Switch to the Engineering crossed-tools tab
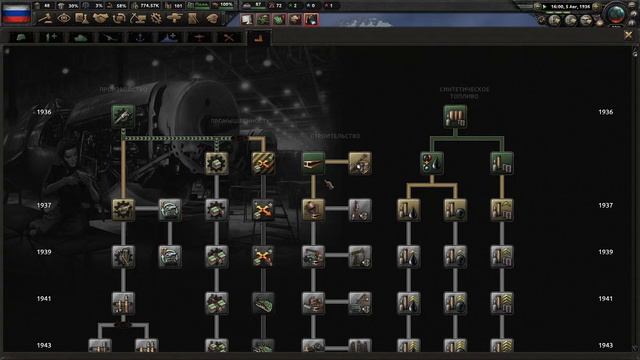Viewport: 640px width, 360px height. [x=229, y=38]
